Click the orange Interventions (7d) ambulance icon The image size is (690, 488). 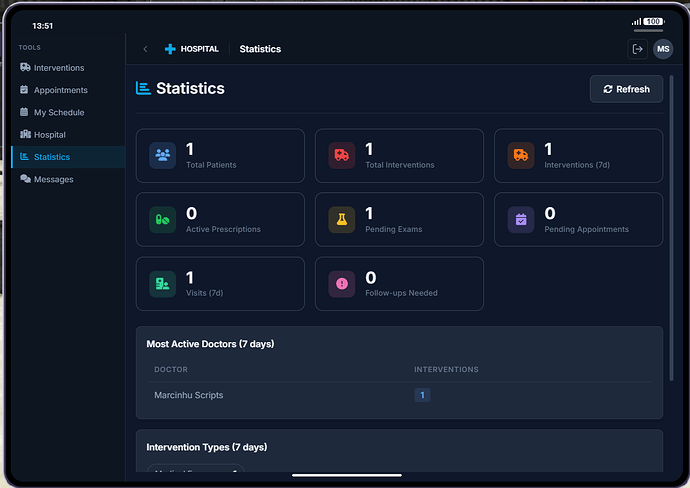521,155
